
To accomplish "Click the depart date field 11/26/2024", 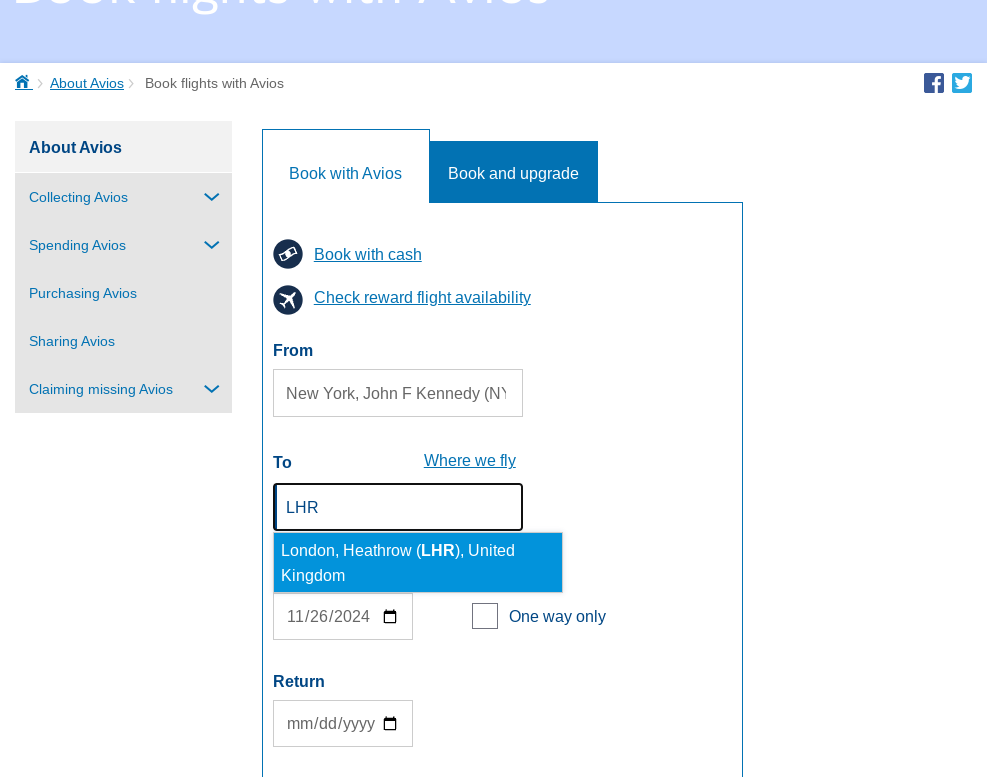I will pos(343,616).
